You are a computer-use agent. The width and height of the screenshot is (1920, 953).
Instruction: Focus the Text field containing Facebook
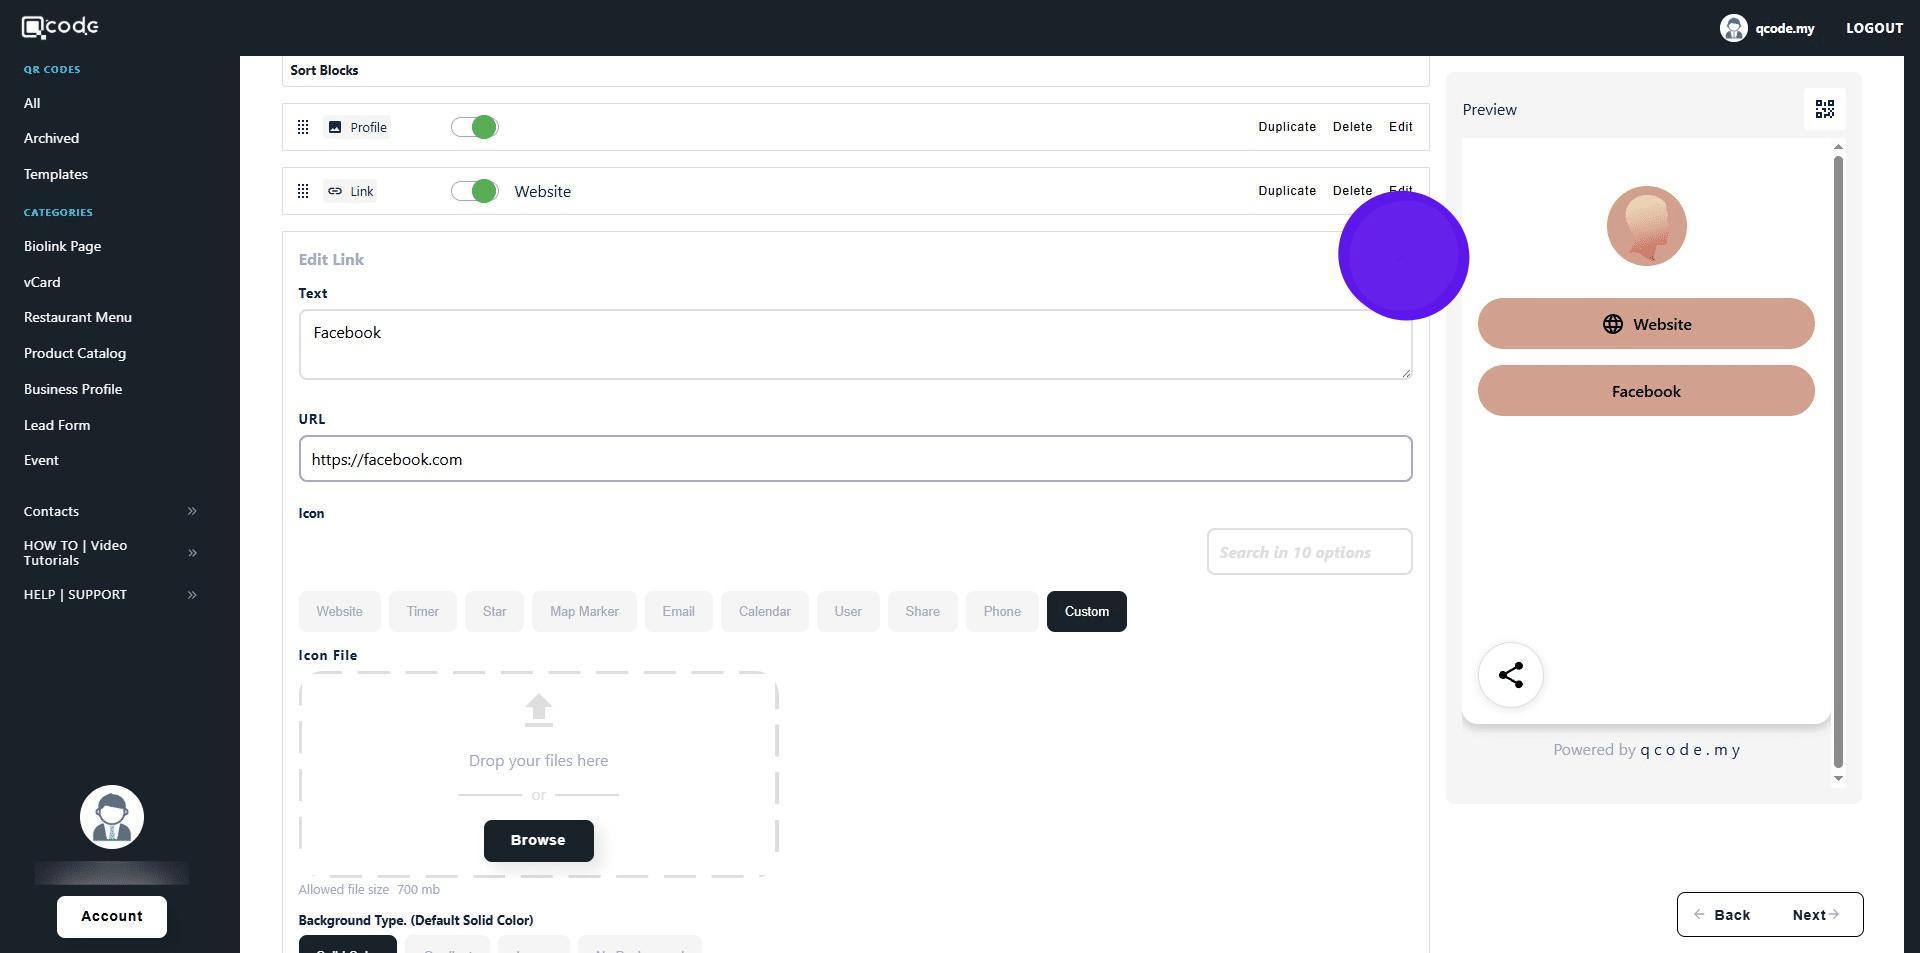855,344
